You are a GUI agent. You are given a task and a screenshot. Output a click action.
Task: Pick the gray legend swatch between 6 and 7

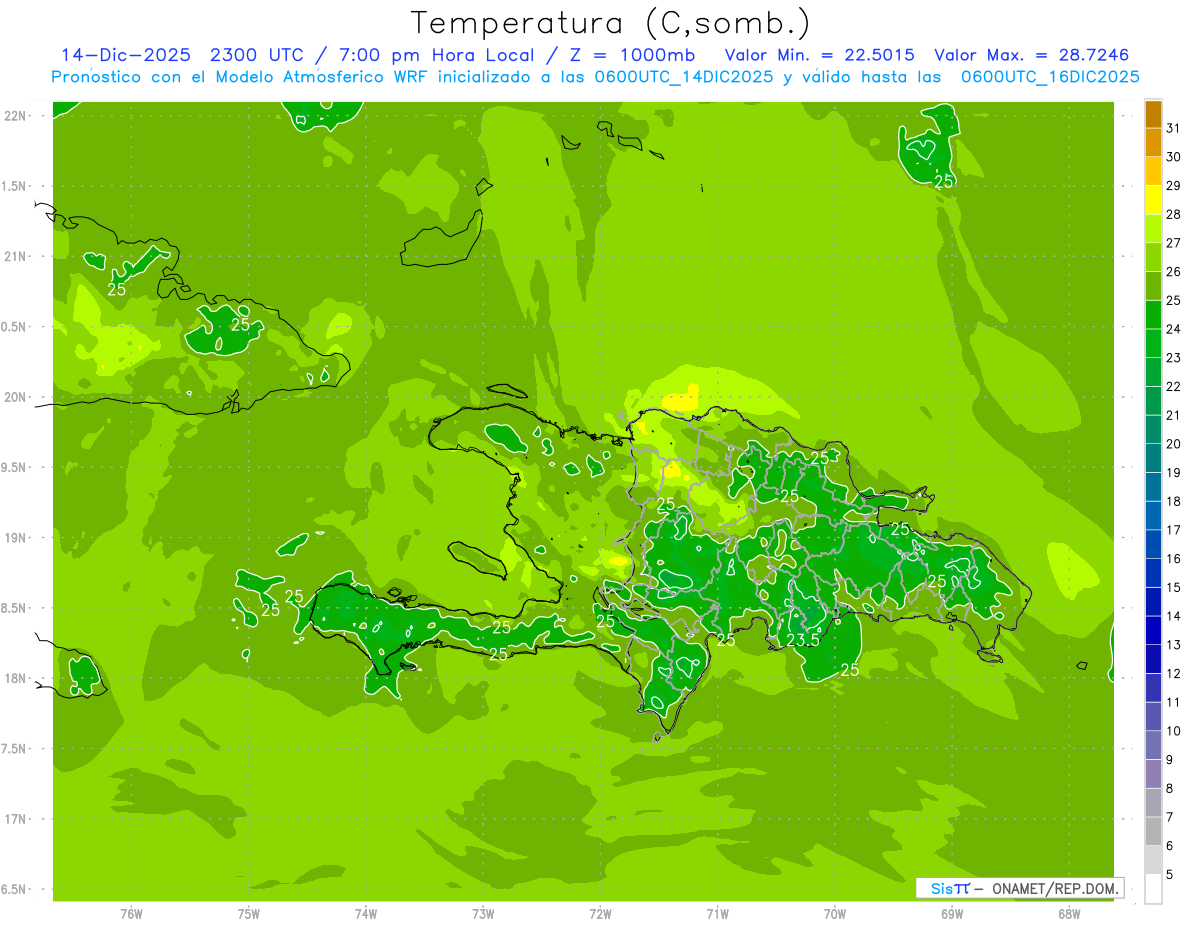(x=1153, y=831)
